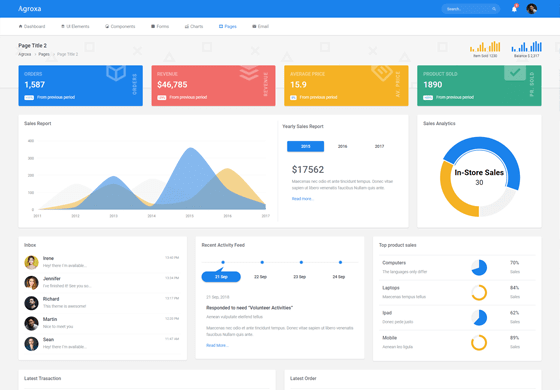Click the Agroxa logo
This screenshot has height=390, width=560.
pos(30,9)
